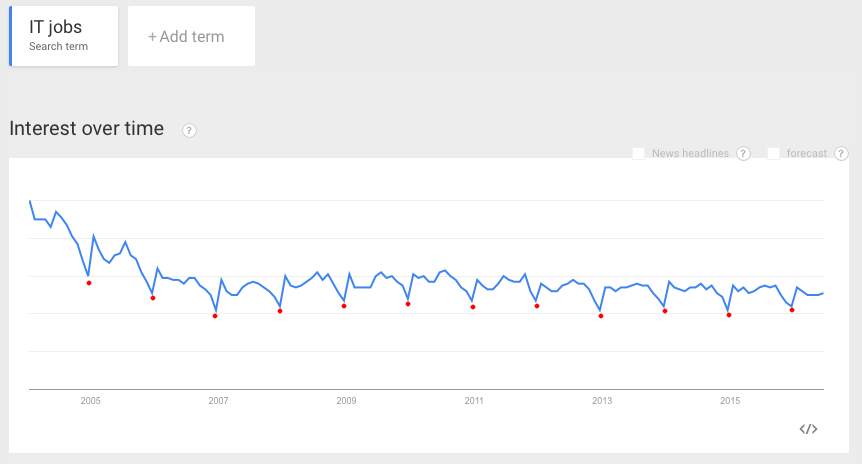Screen dimensions: 862x464
Task: Click red dot between 2007 and 2009 labels
Action: point(280,311)
